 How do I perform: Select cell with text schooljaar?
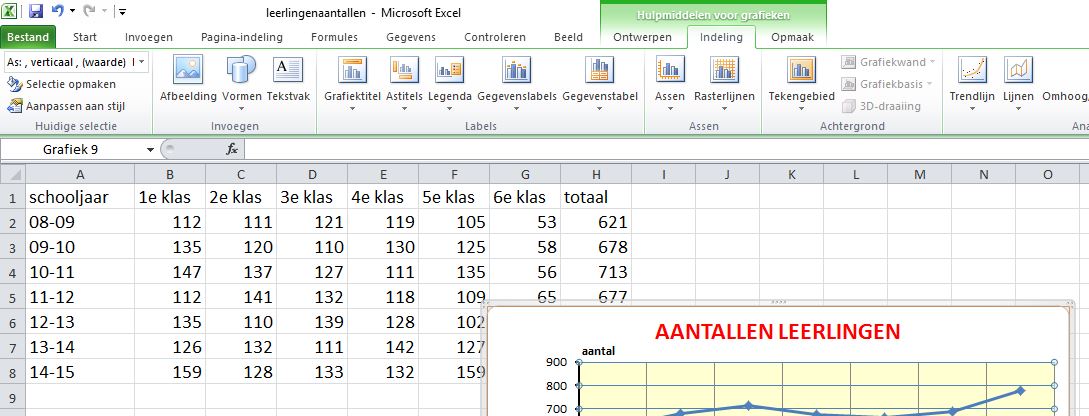click(81, 197)
